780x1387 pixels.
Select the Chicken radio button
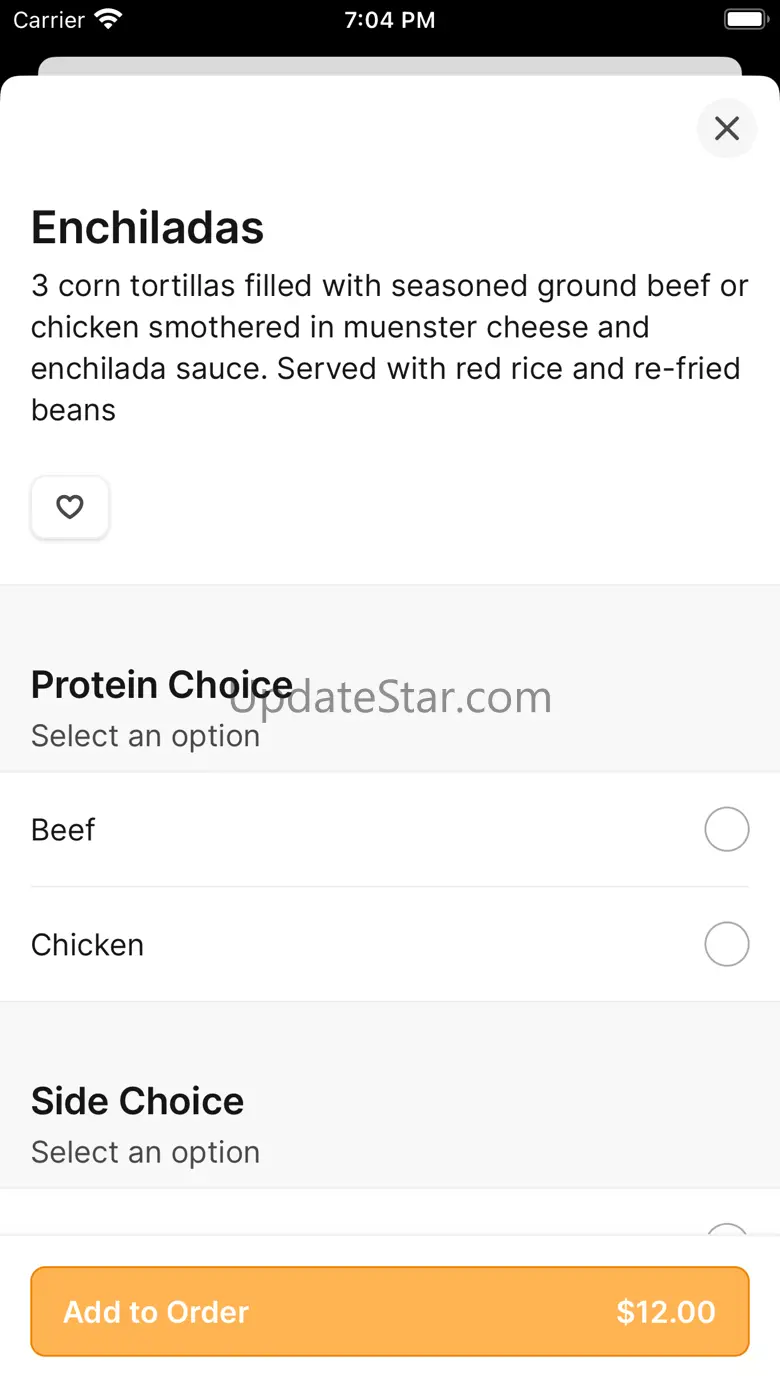click(x=727, y=944)
